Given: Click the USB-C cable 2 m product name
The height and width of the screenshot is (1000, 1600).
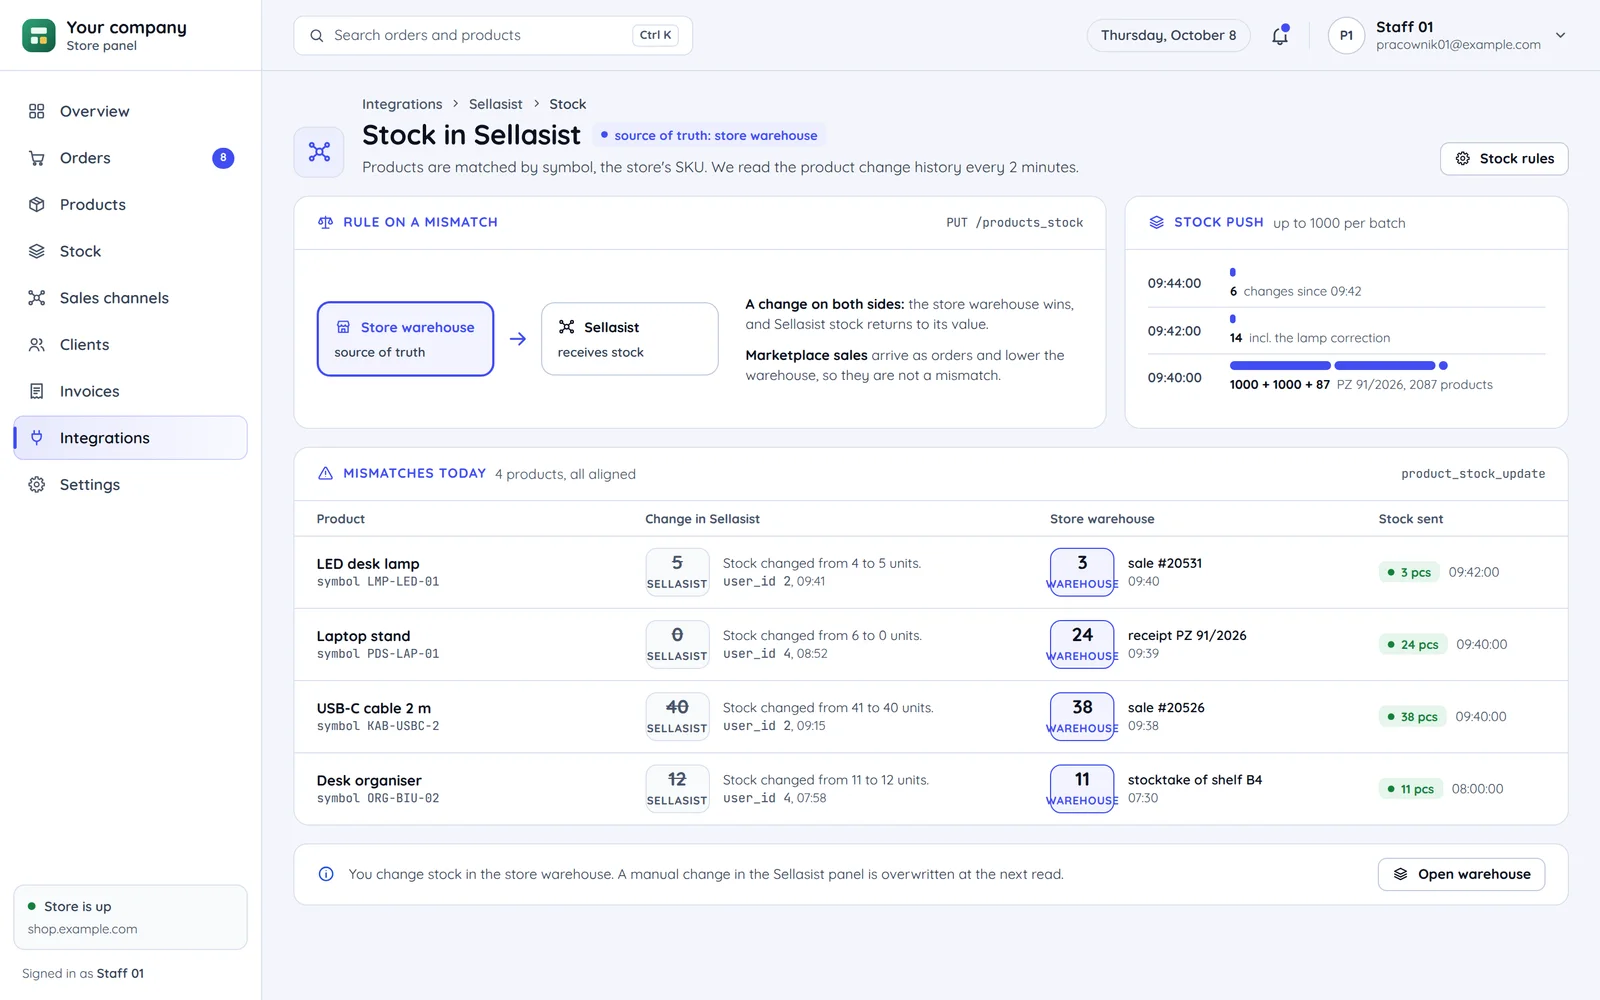Looking at the screenshot, I should (374, 708).
